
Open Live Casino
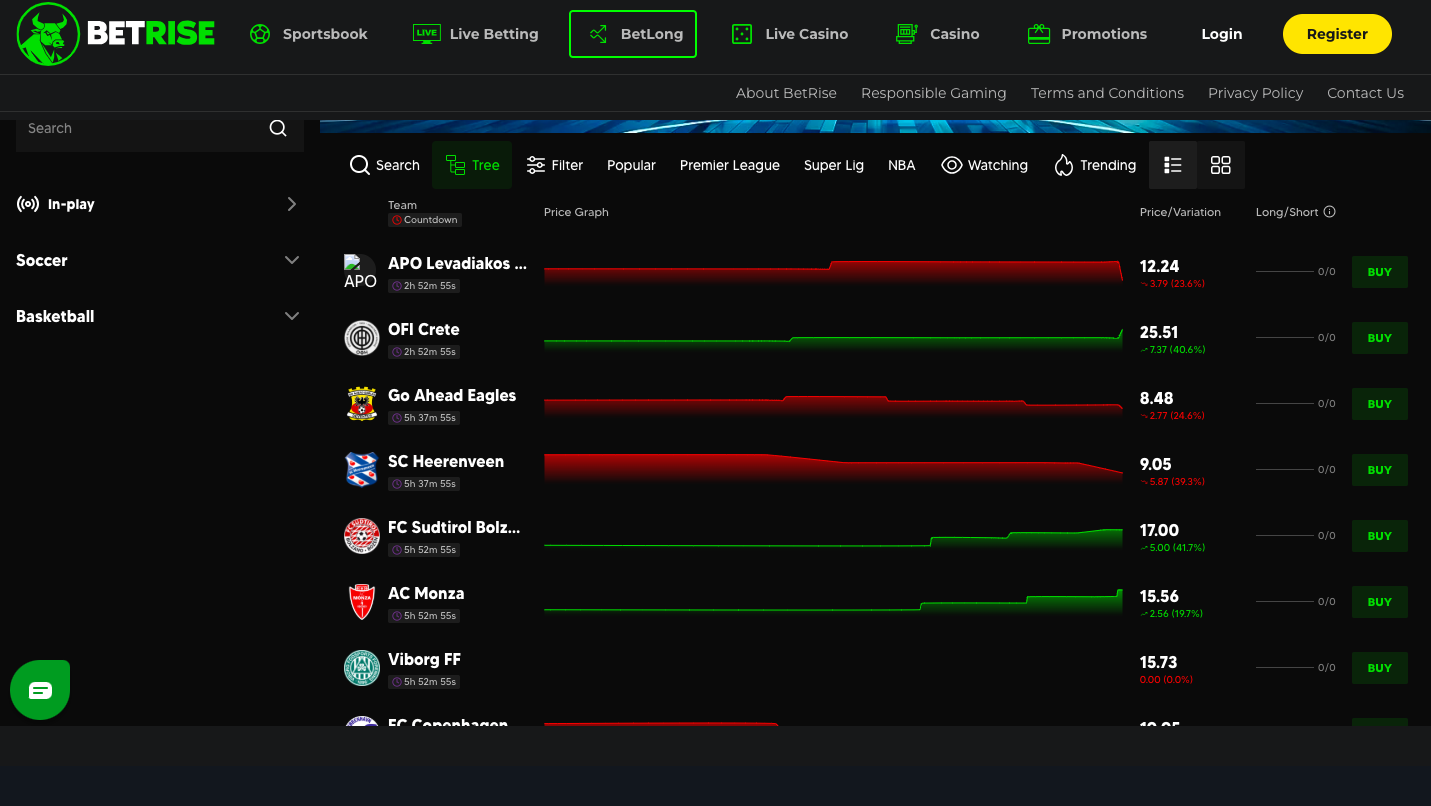(x=789, y=34)
